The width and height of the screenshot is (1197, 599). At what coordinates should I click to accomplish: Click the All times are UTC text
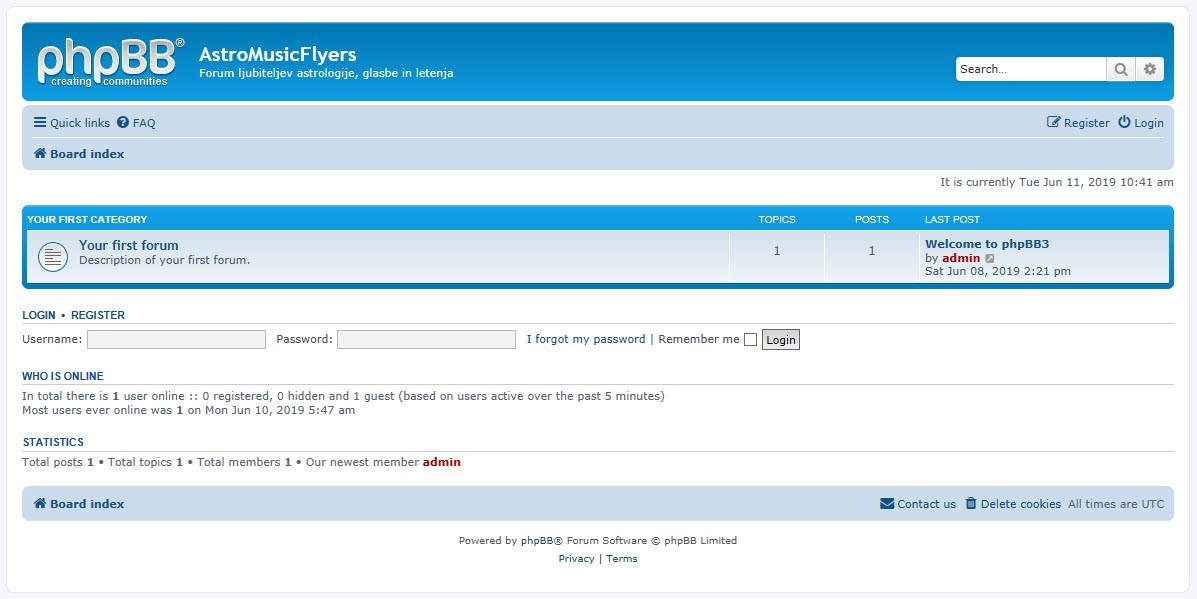tap(1116, 504)
